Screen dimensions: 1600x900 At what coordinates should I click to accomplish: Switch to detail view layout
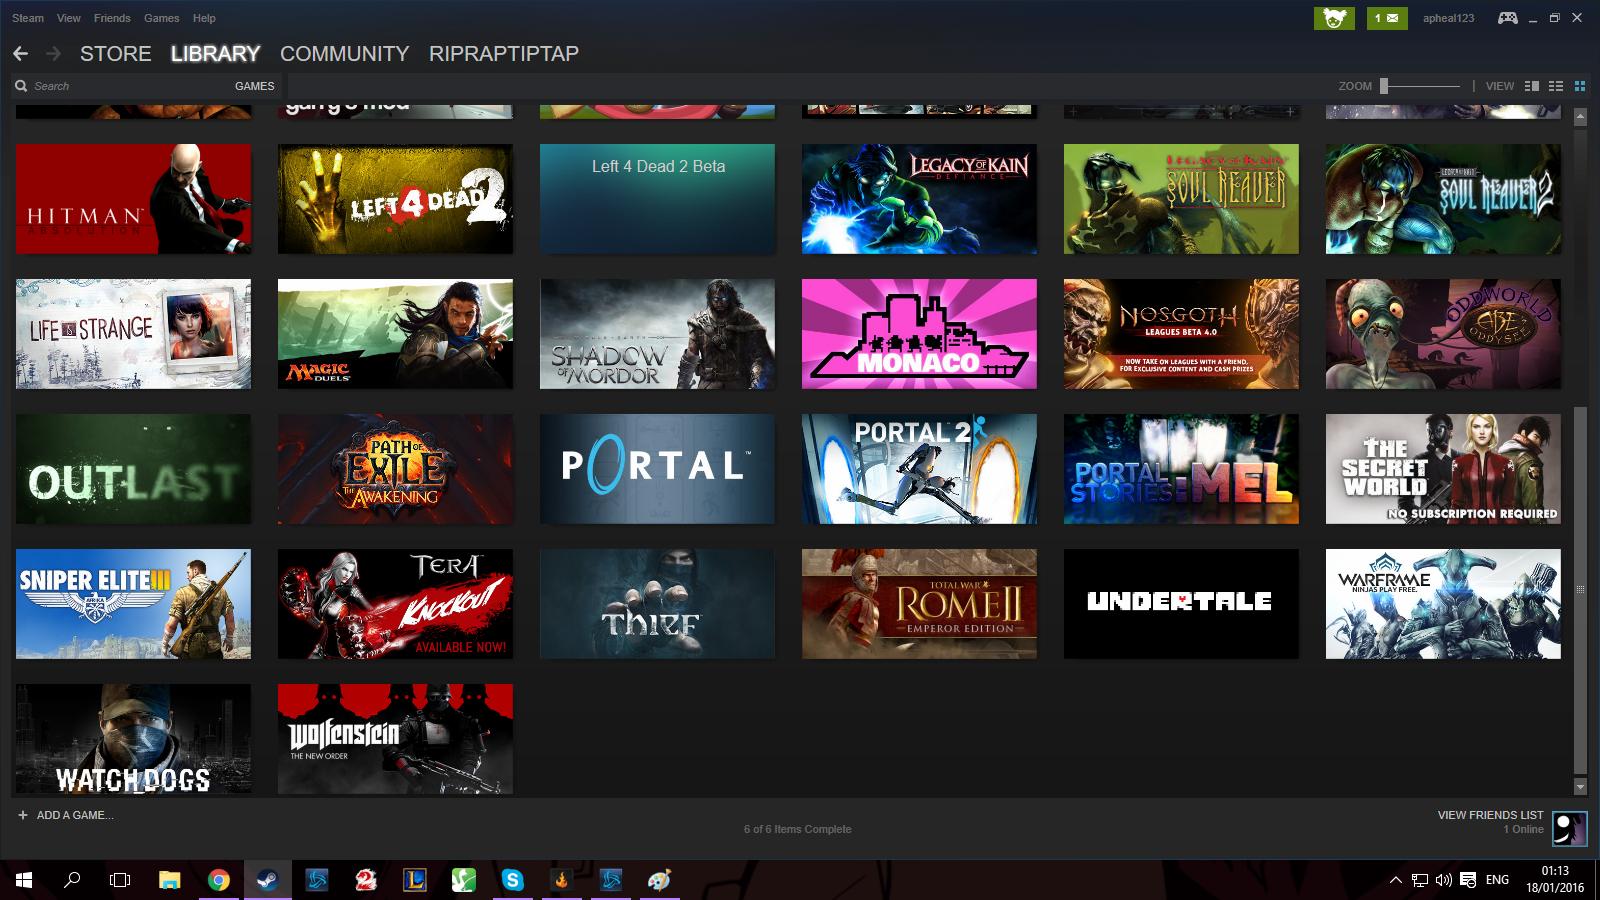click(x=1531, y=86)
